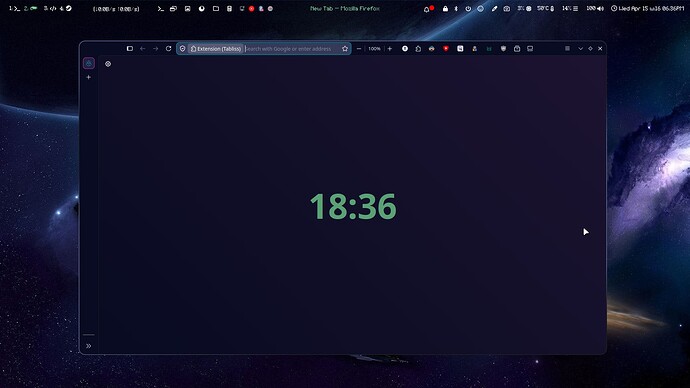Click the red shield extension icon
690x388 pixels.
coord(446,48)
